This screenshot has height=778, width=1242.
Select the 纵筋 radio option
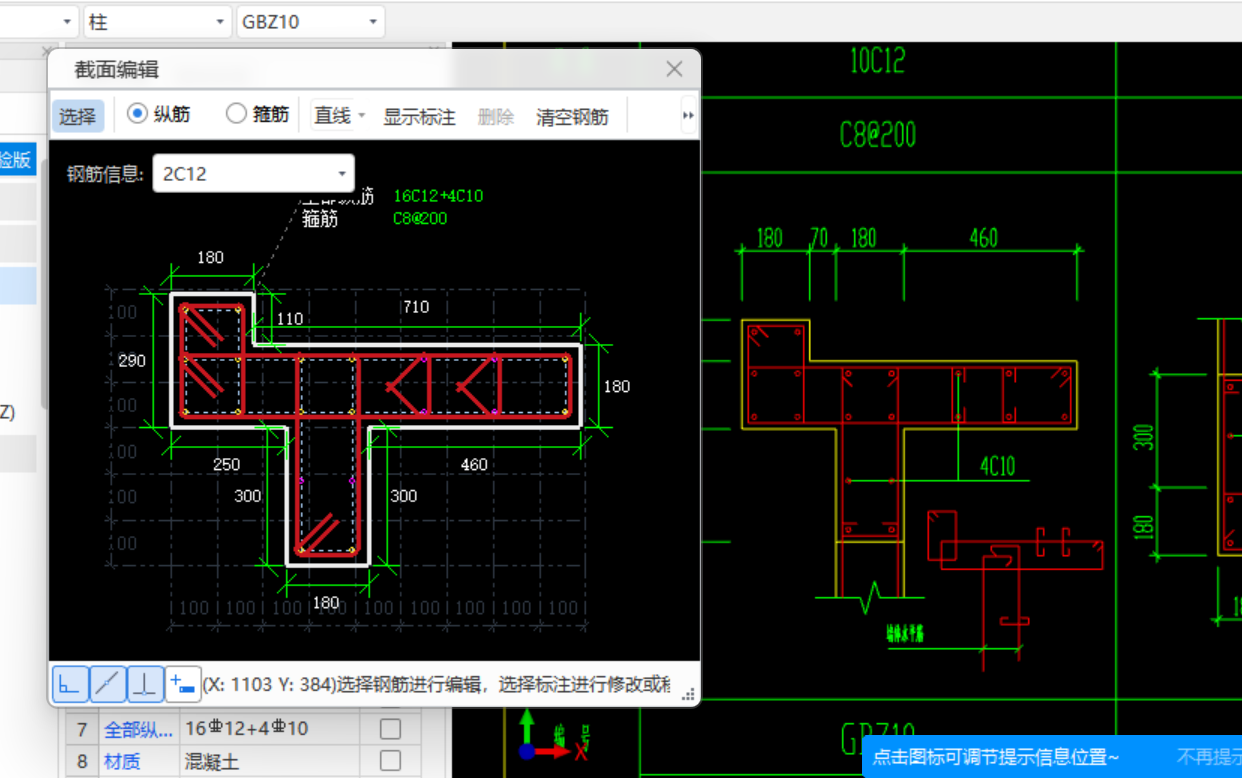click(159, 114)
